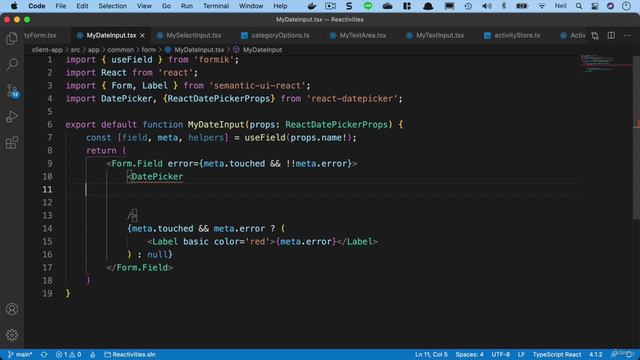This screenshot has height=360, width=640.
Task: Change indentation via Spaces: 4
Action: pos(469,355)
